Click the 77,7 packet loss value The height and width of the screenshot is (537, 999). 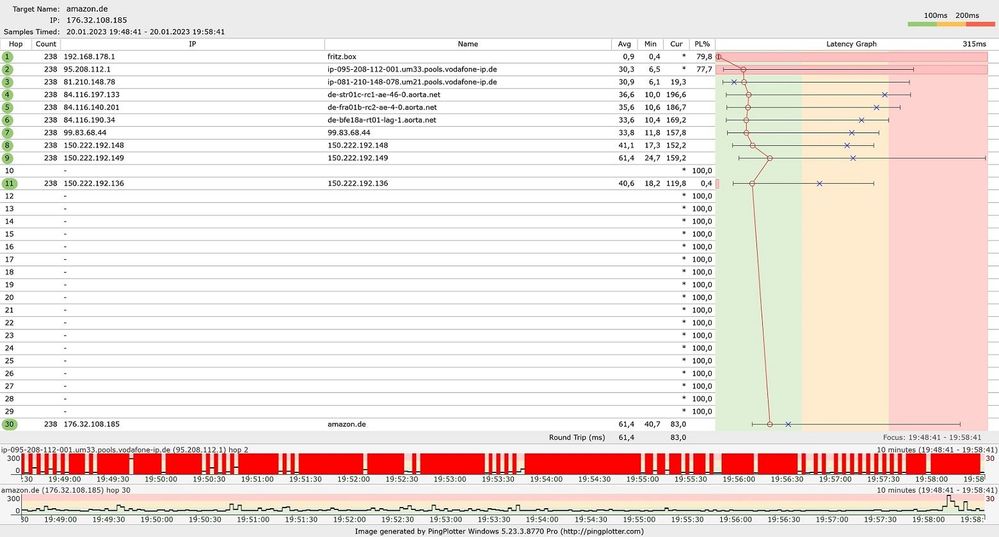tap(704, 69)
